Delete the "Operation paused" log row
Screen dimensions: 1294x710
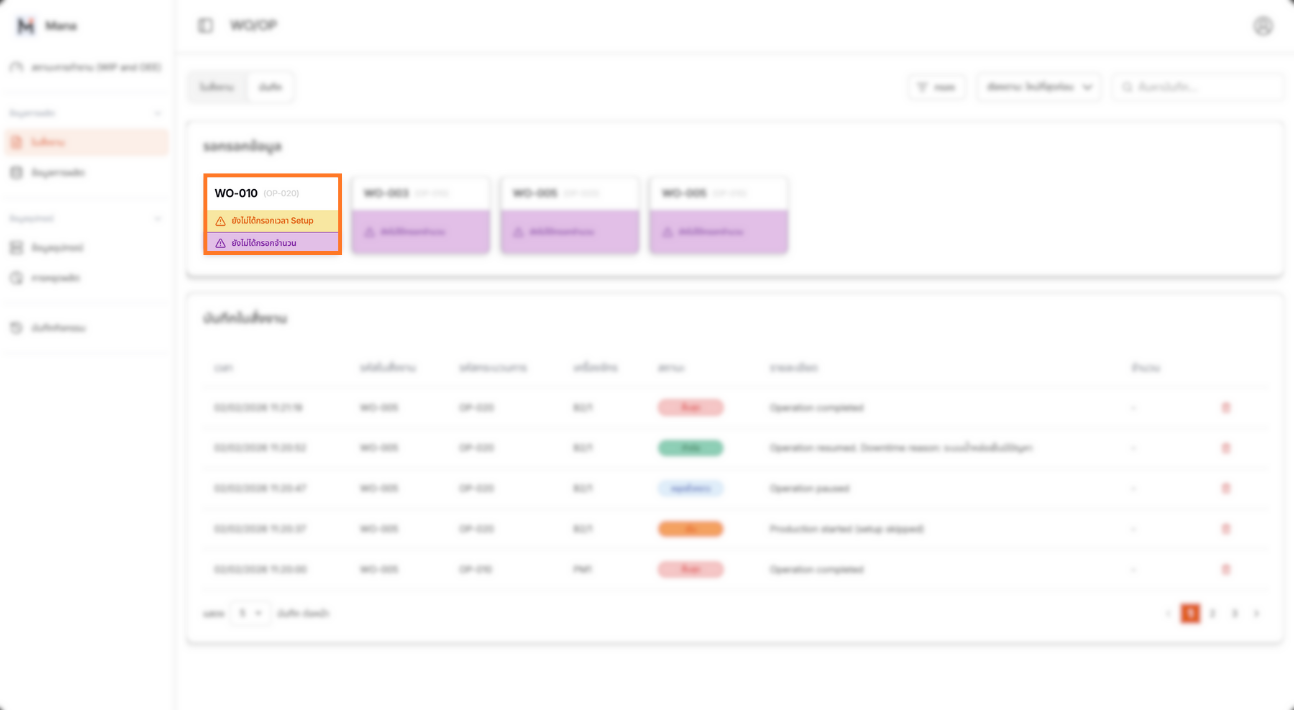(x=1226, y=488)
